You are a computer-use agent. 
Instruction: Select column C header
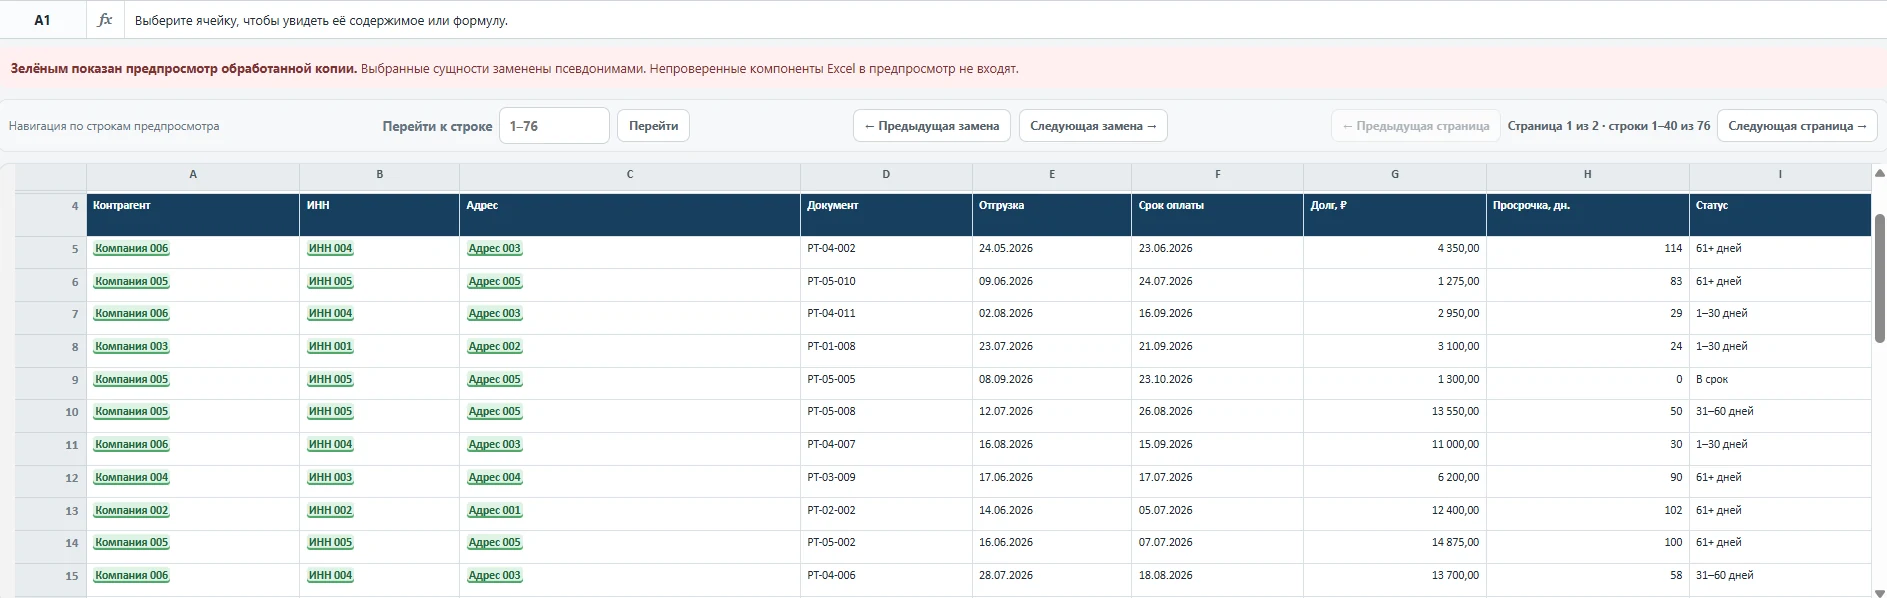click(x=630, y=174)
